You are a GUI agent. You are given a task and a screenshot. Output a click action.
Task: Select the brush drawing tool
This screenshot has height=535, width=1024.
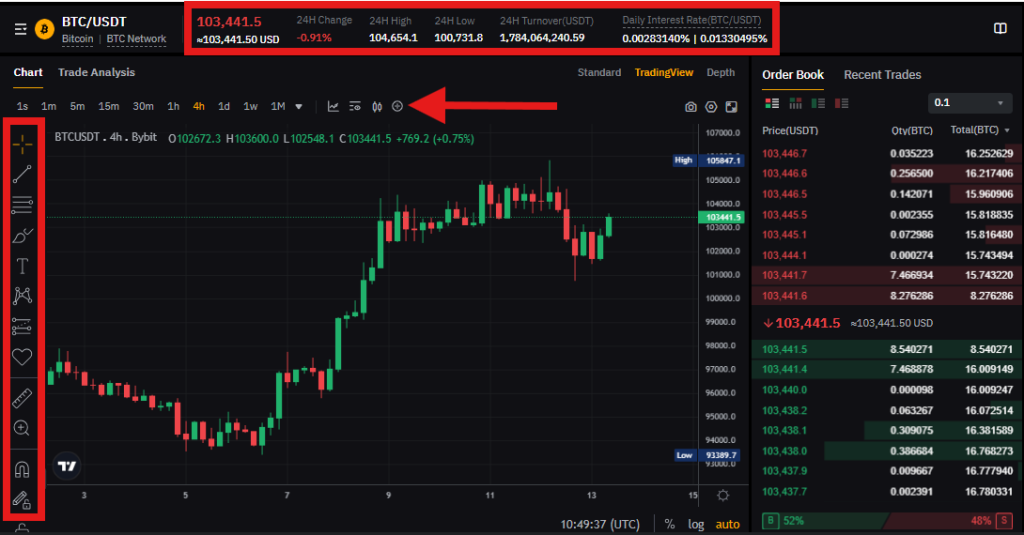click(22, 235)
